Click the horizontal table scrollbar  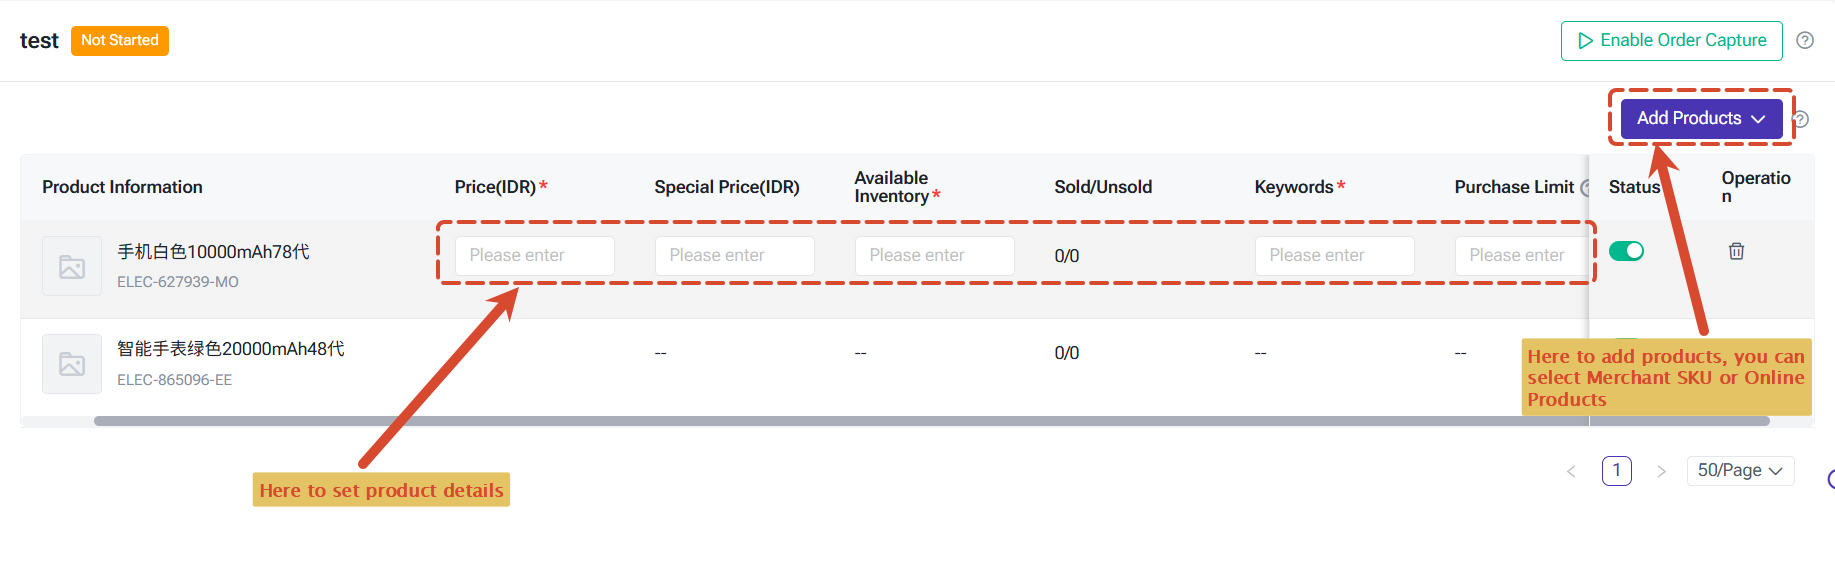(x=932, y=421)
